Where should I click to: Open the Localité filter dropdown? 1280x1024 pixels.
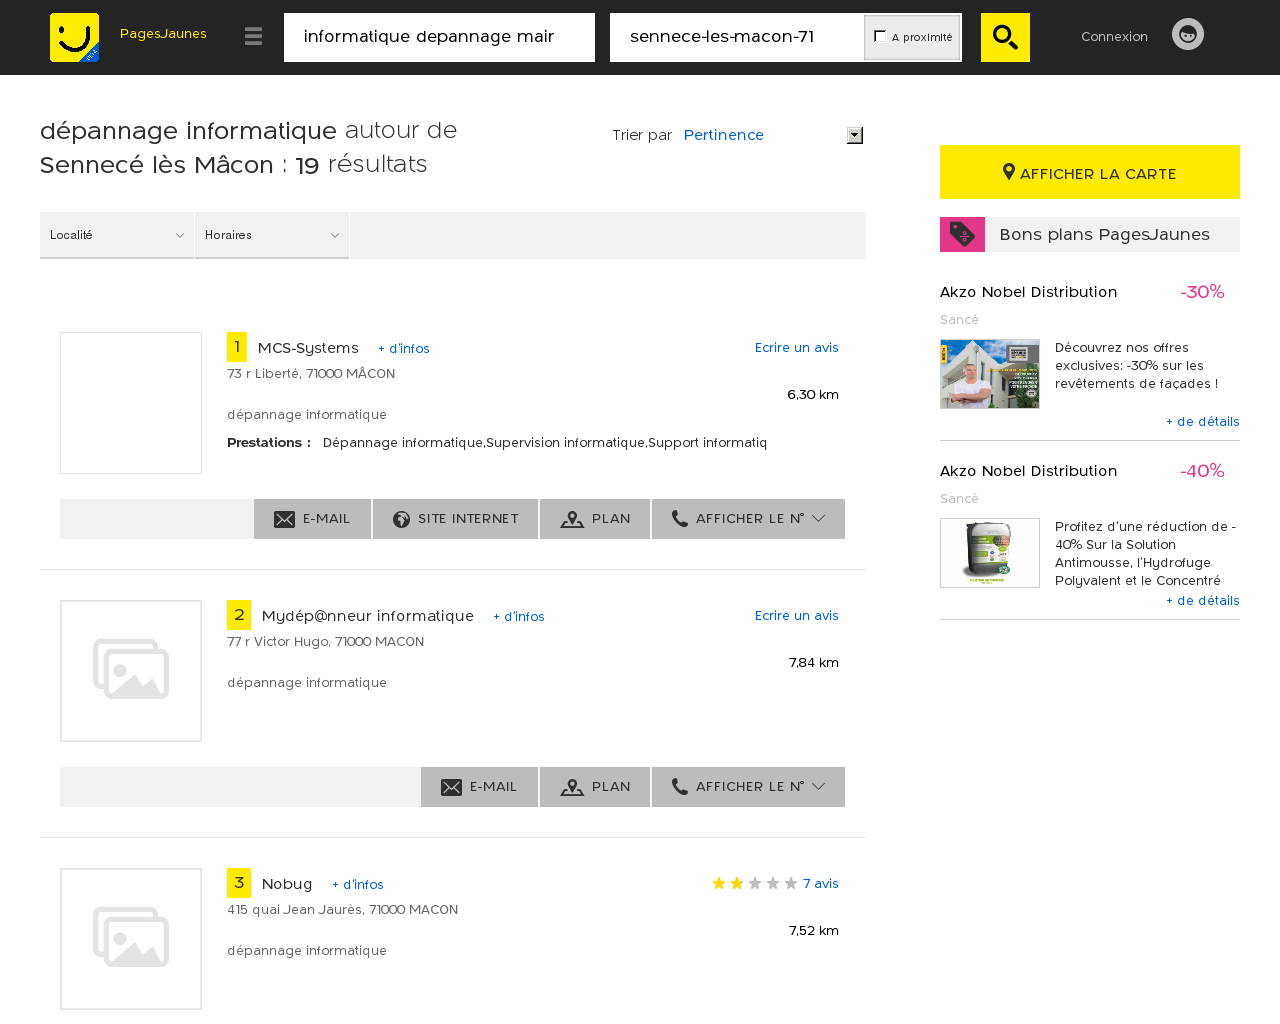click(117, 235)
